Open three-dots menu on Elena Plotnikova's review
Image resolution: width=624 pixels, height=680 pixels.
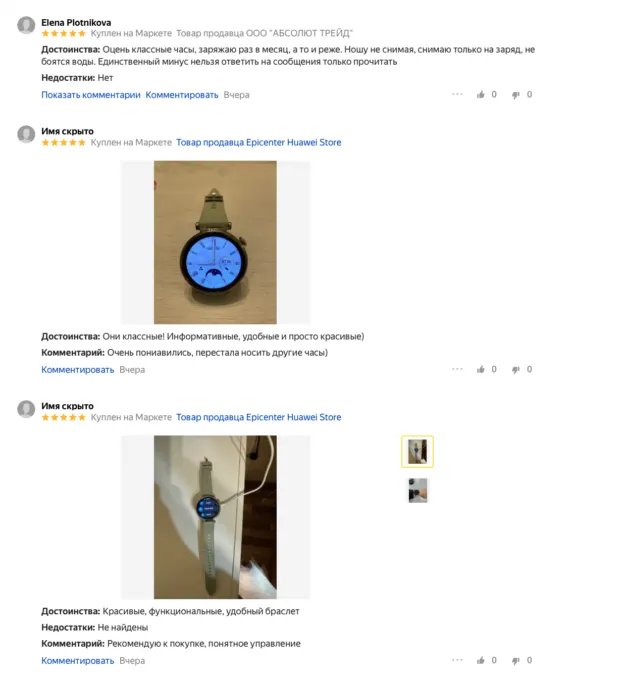[457, 94]
